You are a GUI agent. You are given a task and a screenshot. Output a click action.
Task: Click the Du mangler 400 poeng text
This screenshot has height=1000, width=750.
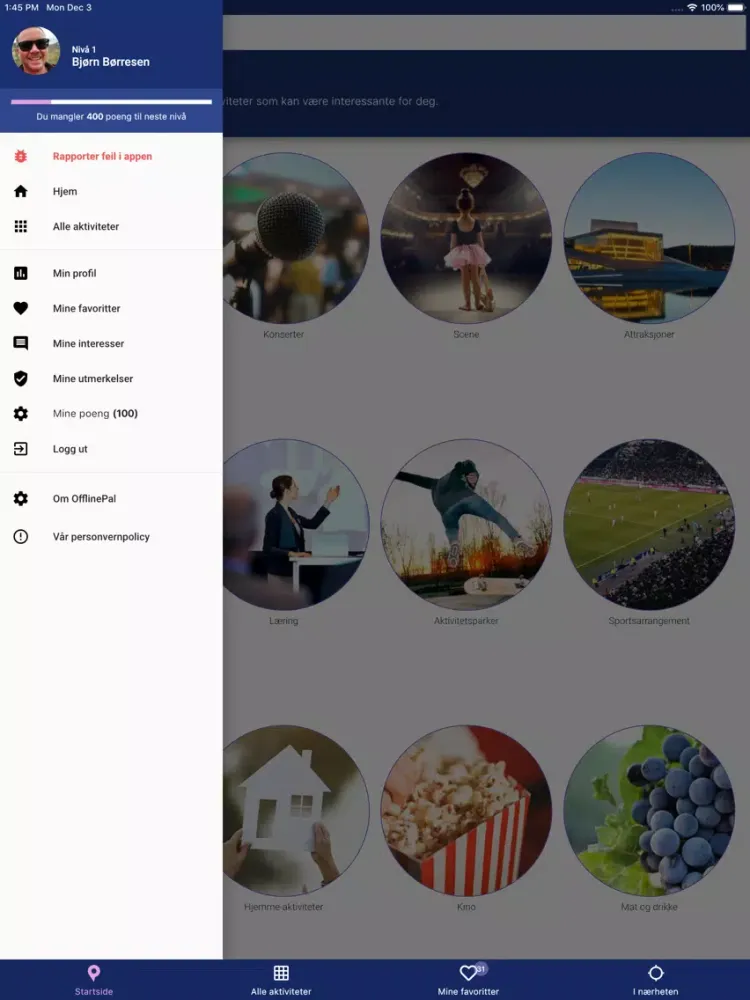(111, 117)
